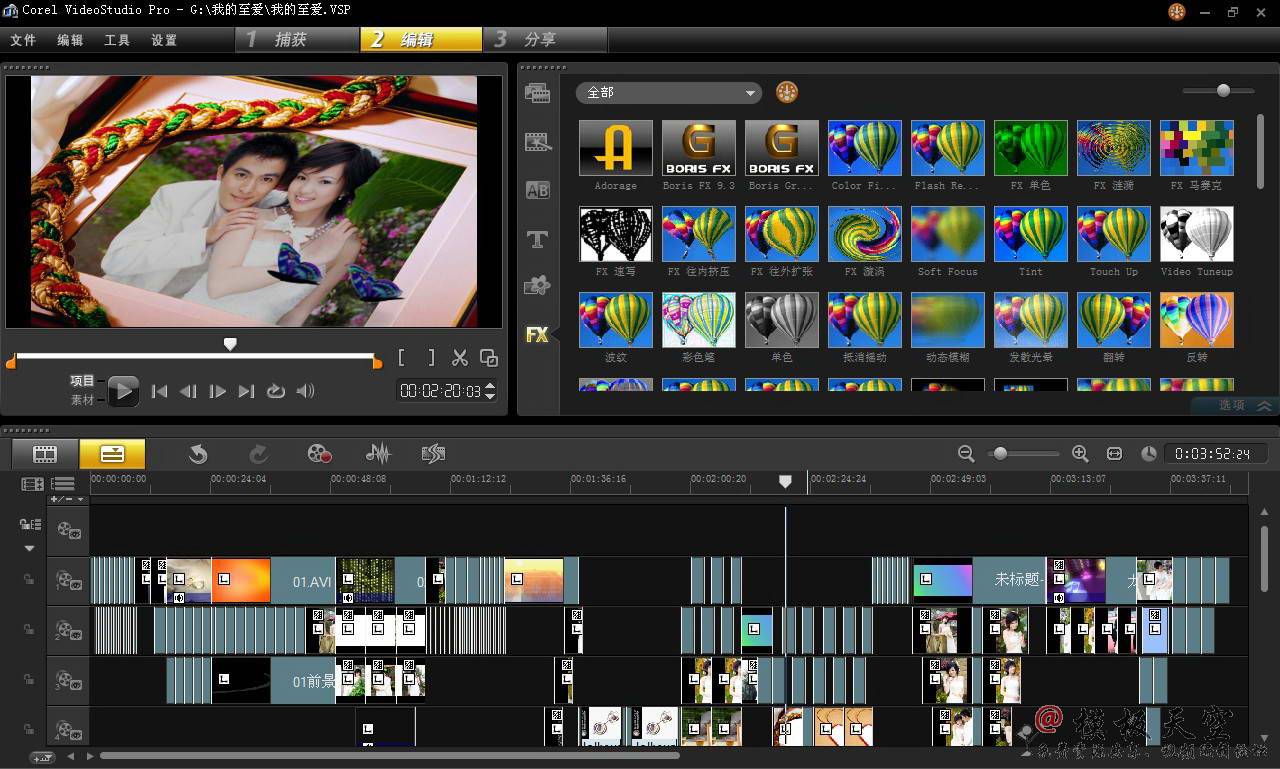
Task: Open the add track dropdown at bottom left
Action: 42,757
